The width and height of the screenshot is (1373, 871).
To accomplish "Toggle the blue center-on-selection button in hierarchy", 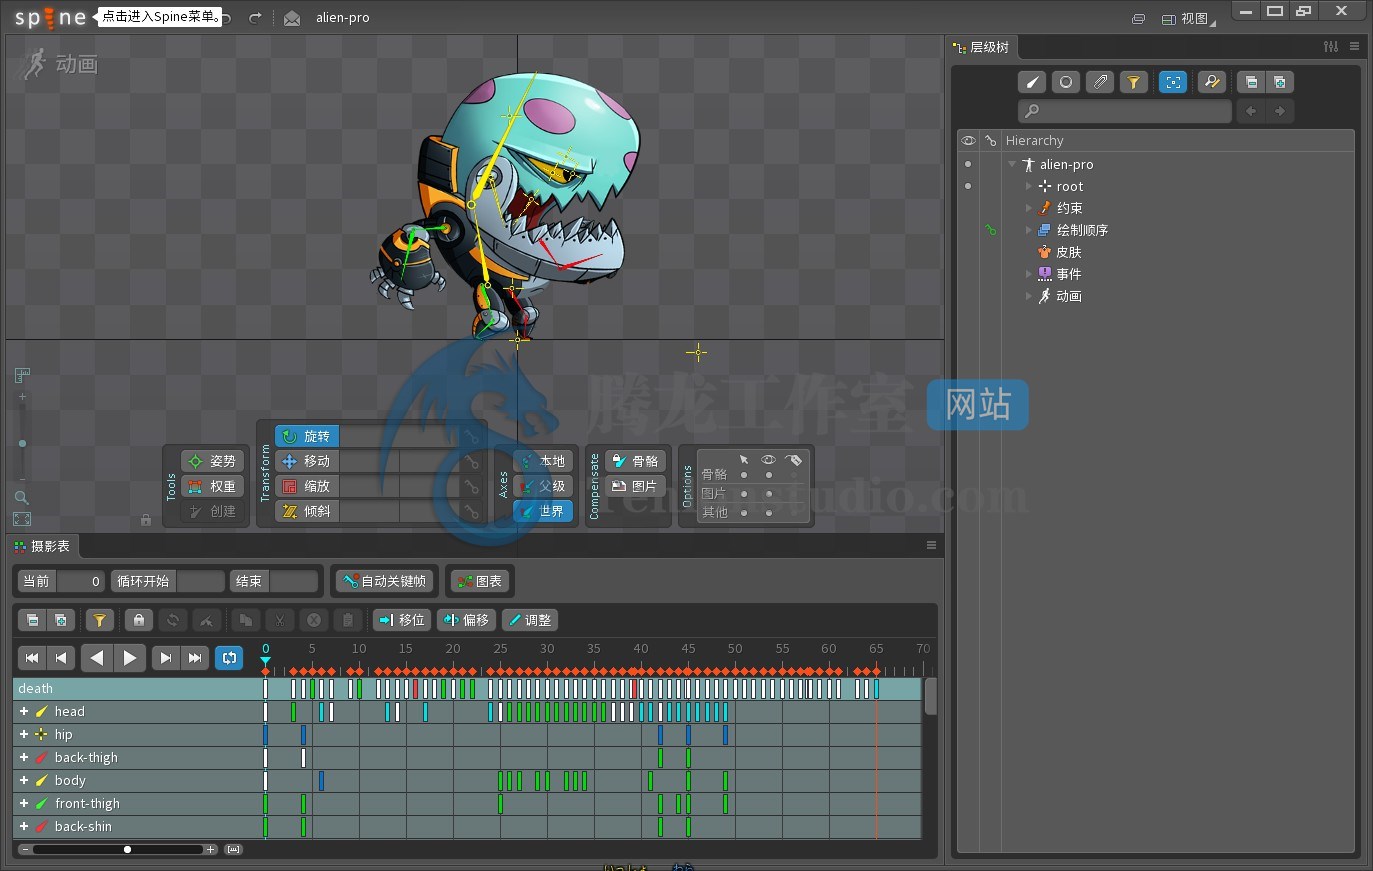I will (x=1173, y=82).
